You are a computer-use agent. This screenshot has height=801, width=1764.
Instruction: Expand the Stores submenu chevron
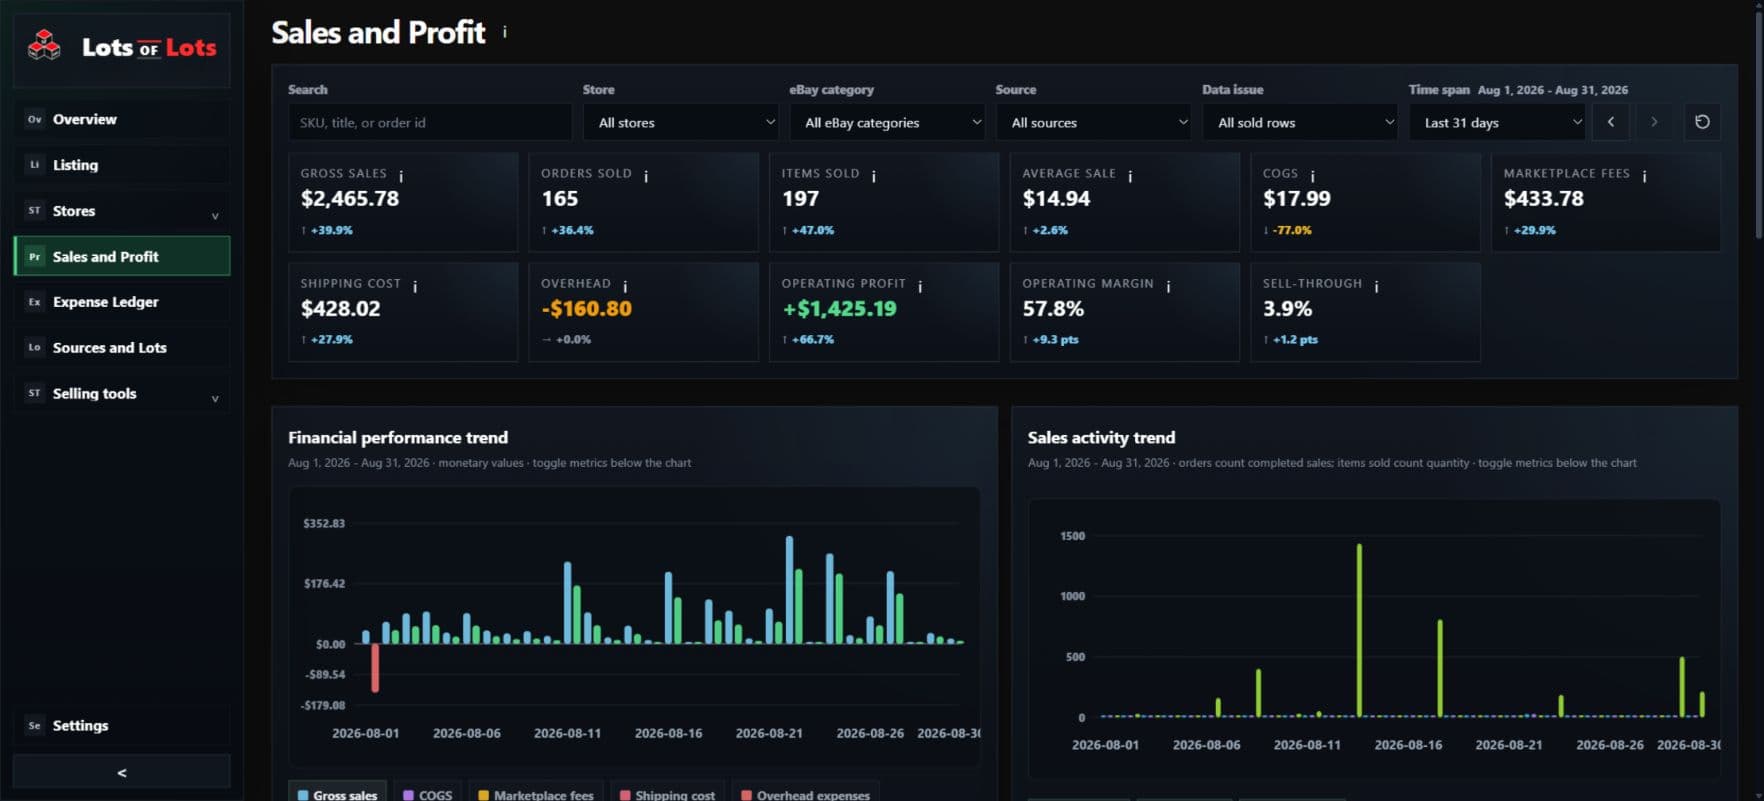(x=215, y=216)
